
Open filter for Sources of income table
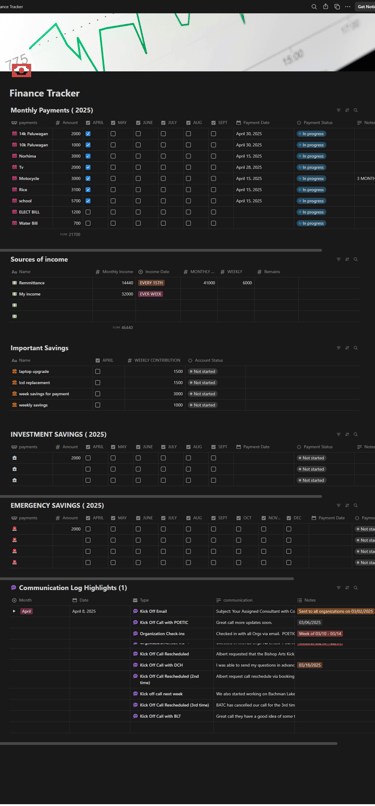[339, 259]
